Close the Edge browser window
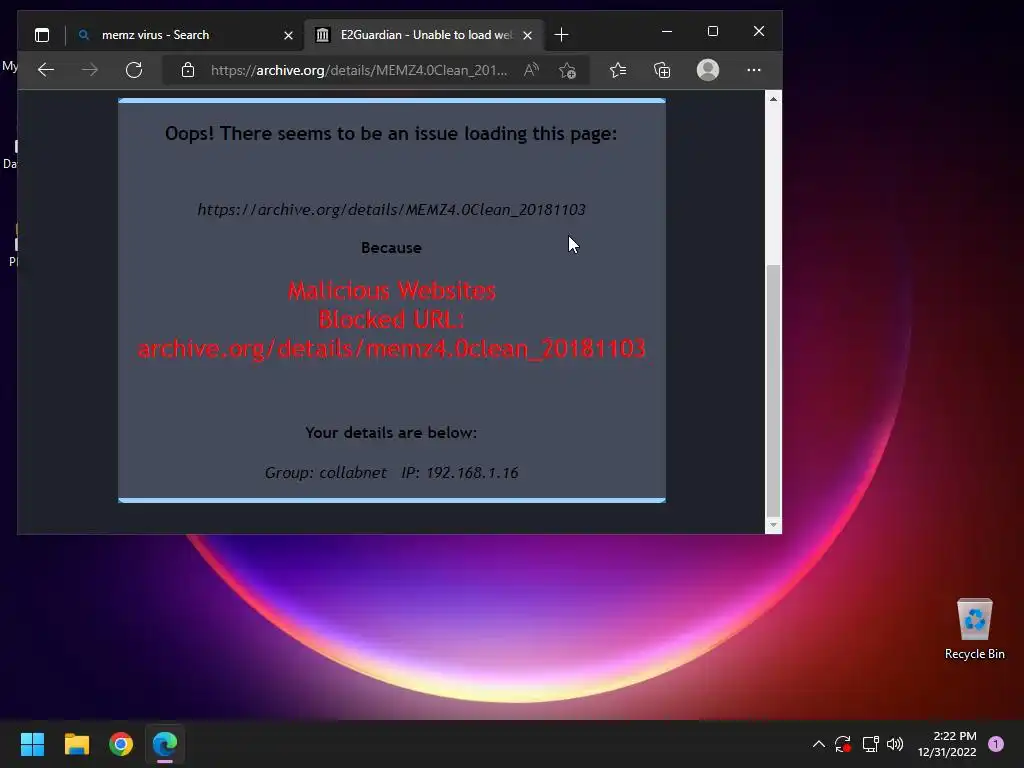Image resolution: width=1024 pixels, height=768 pixels. point(758,31)
